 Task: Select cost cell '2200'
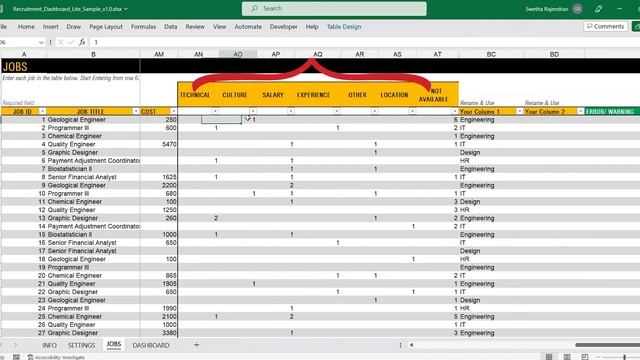tap(159, 185)
